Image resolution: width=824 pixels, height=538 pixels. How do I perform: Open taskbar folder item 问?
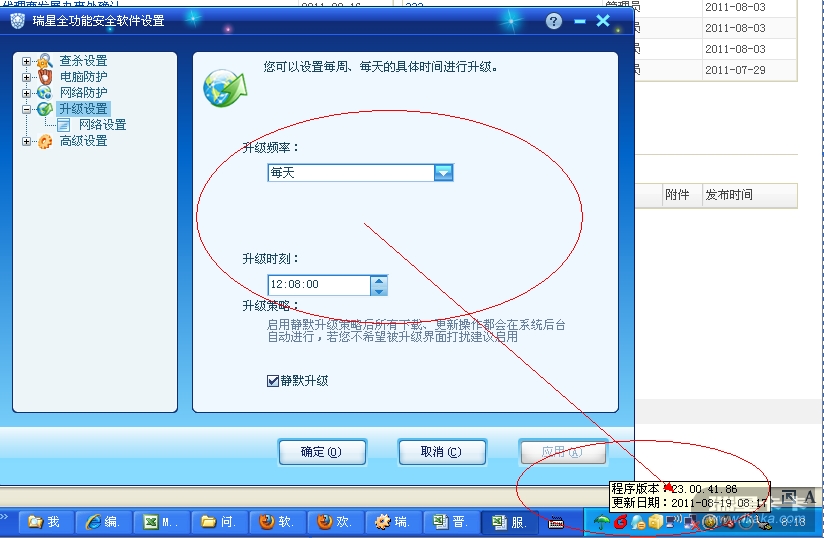(219, 522)
